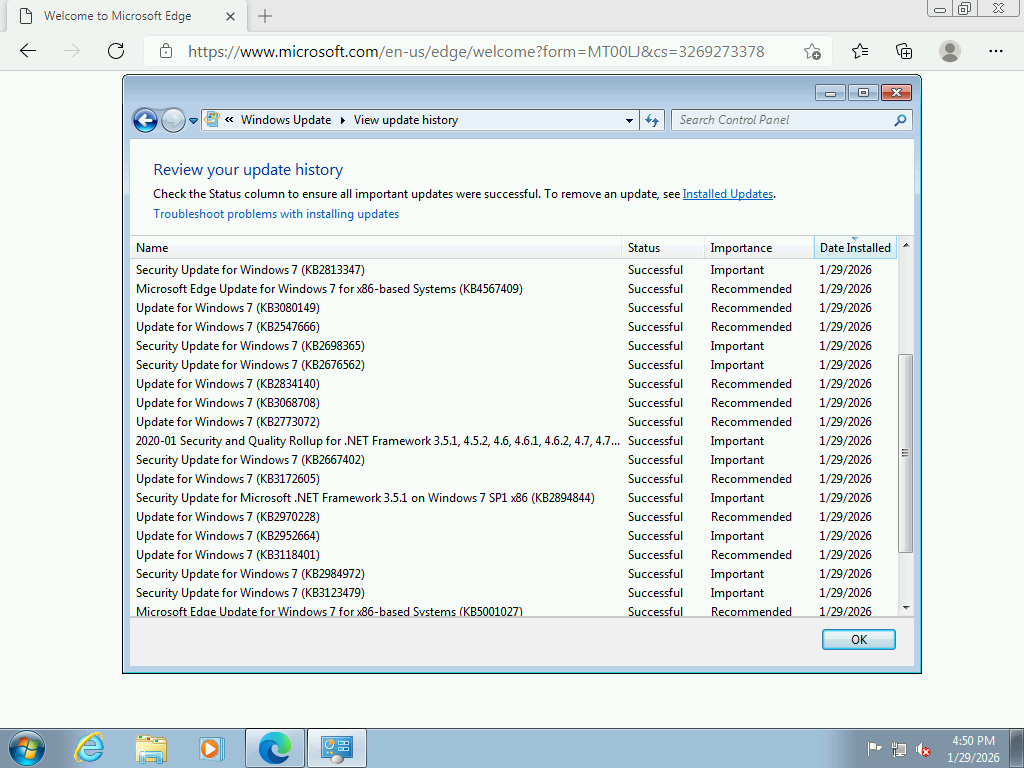Click the muted volume tray icon

(x=923, y=749)
